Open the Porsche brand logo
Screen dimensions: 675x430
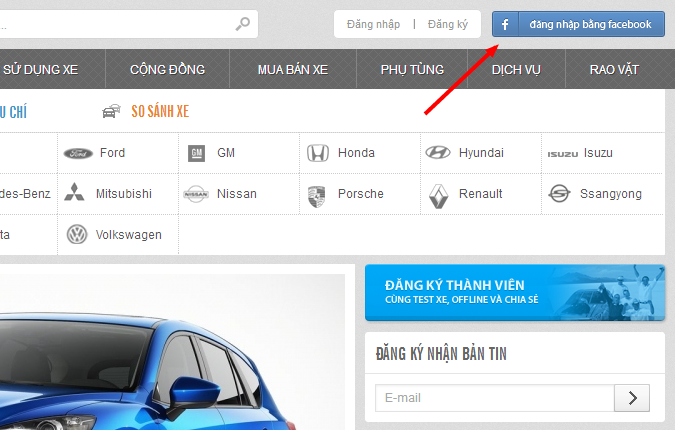pyautogui.click(x=317, y=194)
